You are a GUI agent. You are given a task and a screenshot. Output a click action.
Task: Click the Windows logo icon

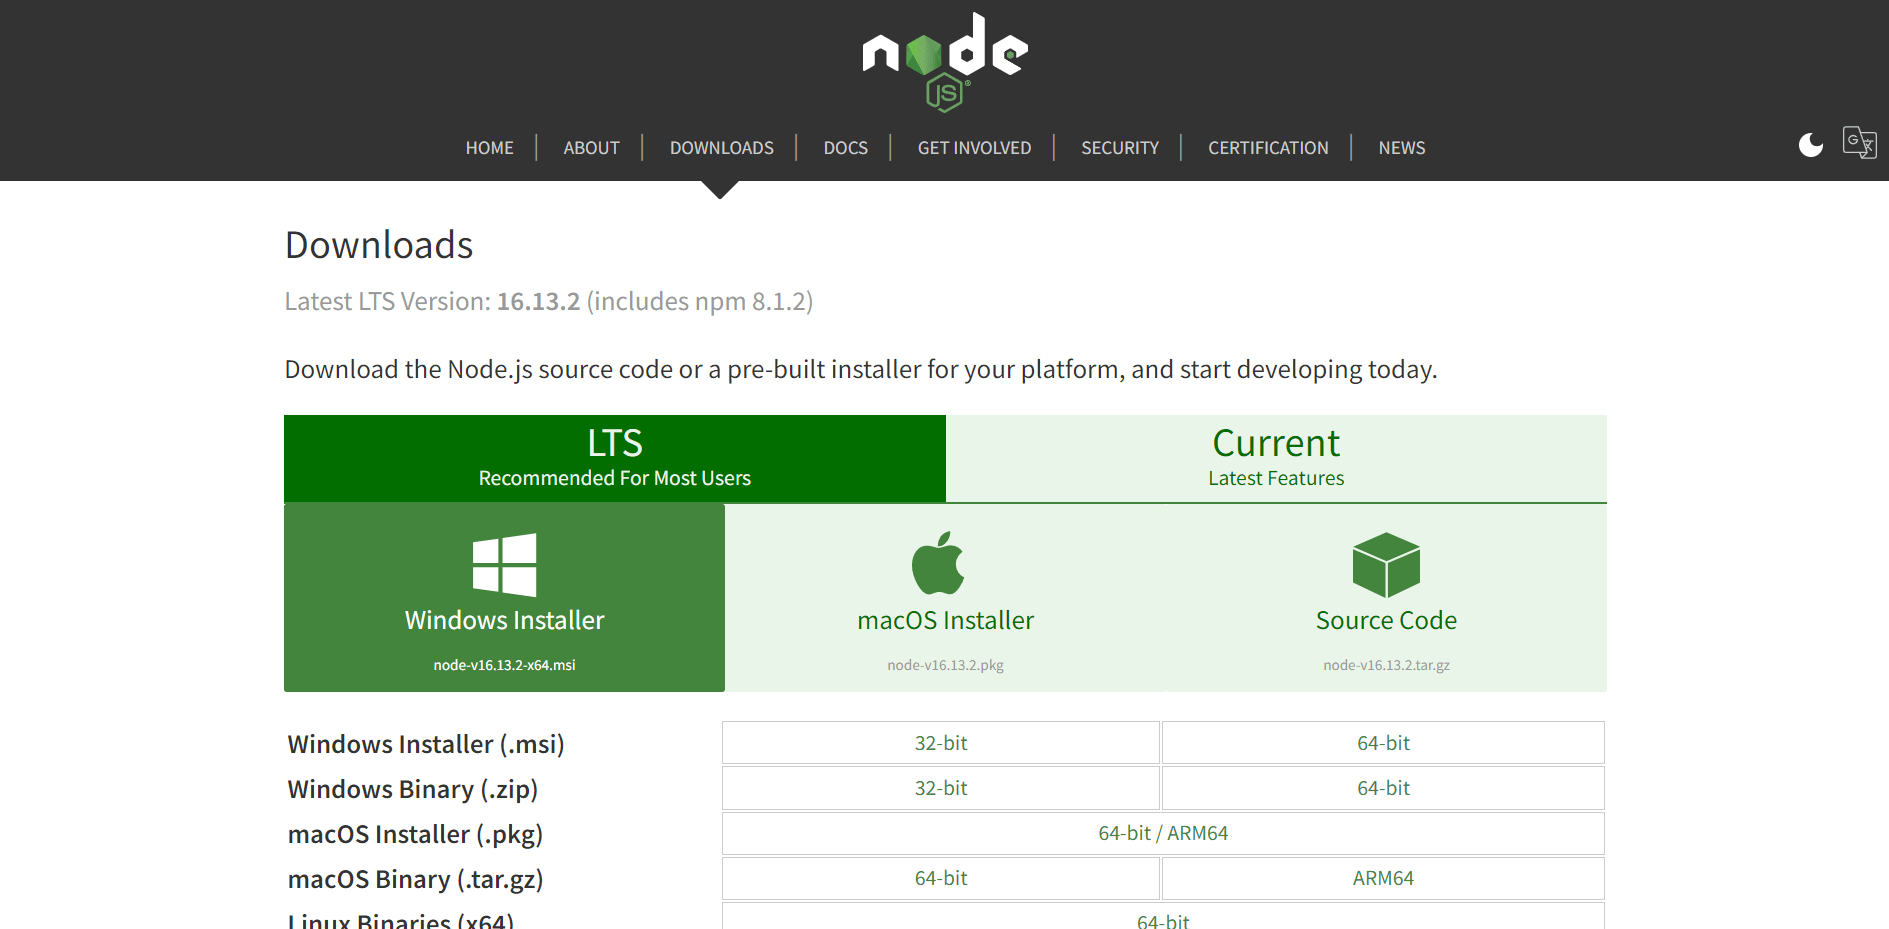tap(504, 565)
